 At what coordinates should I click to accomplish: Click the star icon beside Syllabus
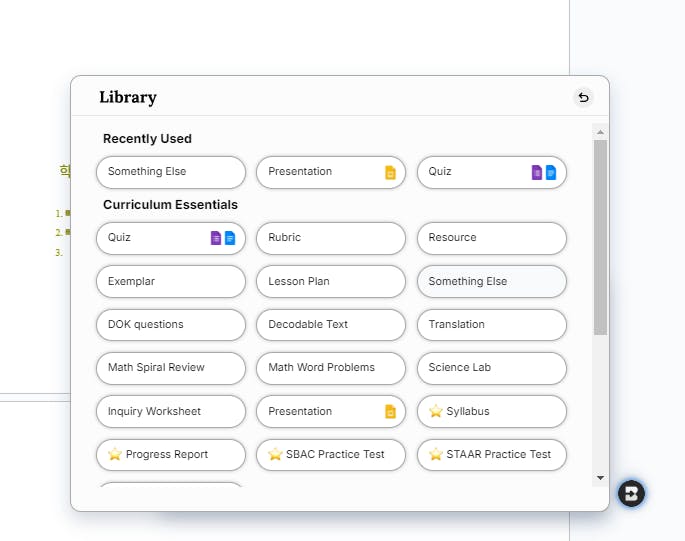tap(435, 411)
